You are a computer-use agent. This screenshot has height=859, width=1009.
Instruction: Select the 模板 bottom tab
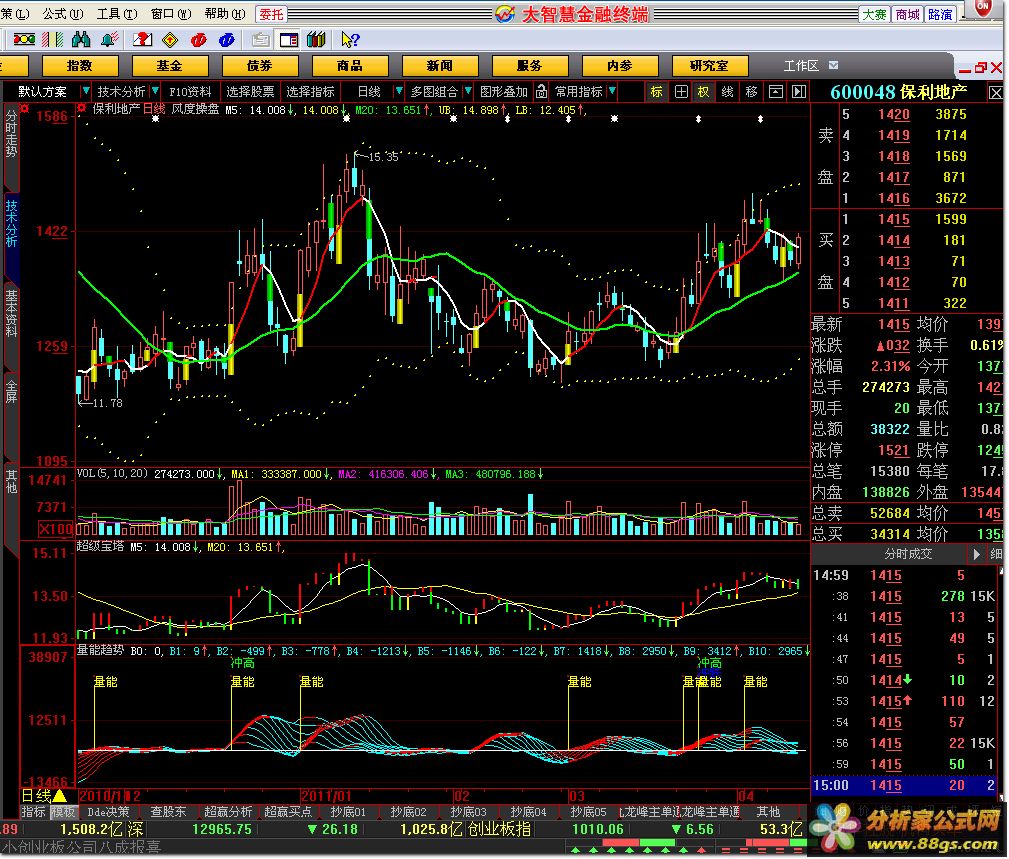(x=64, y=812)
